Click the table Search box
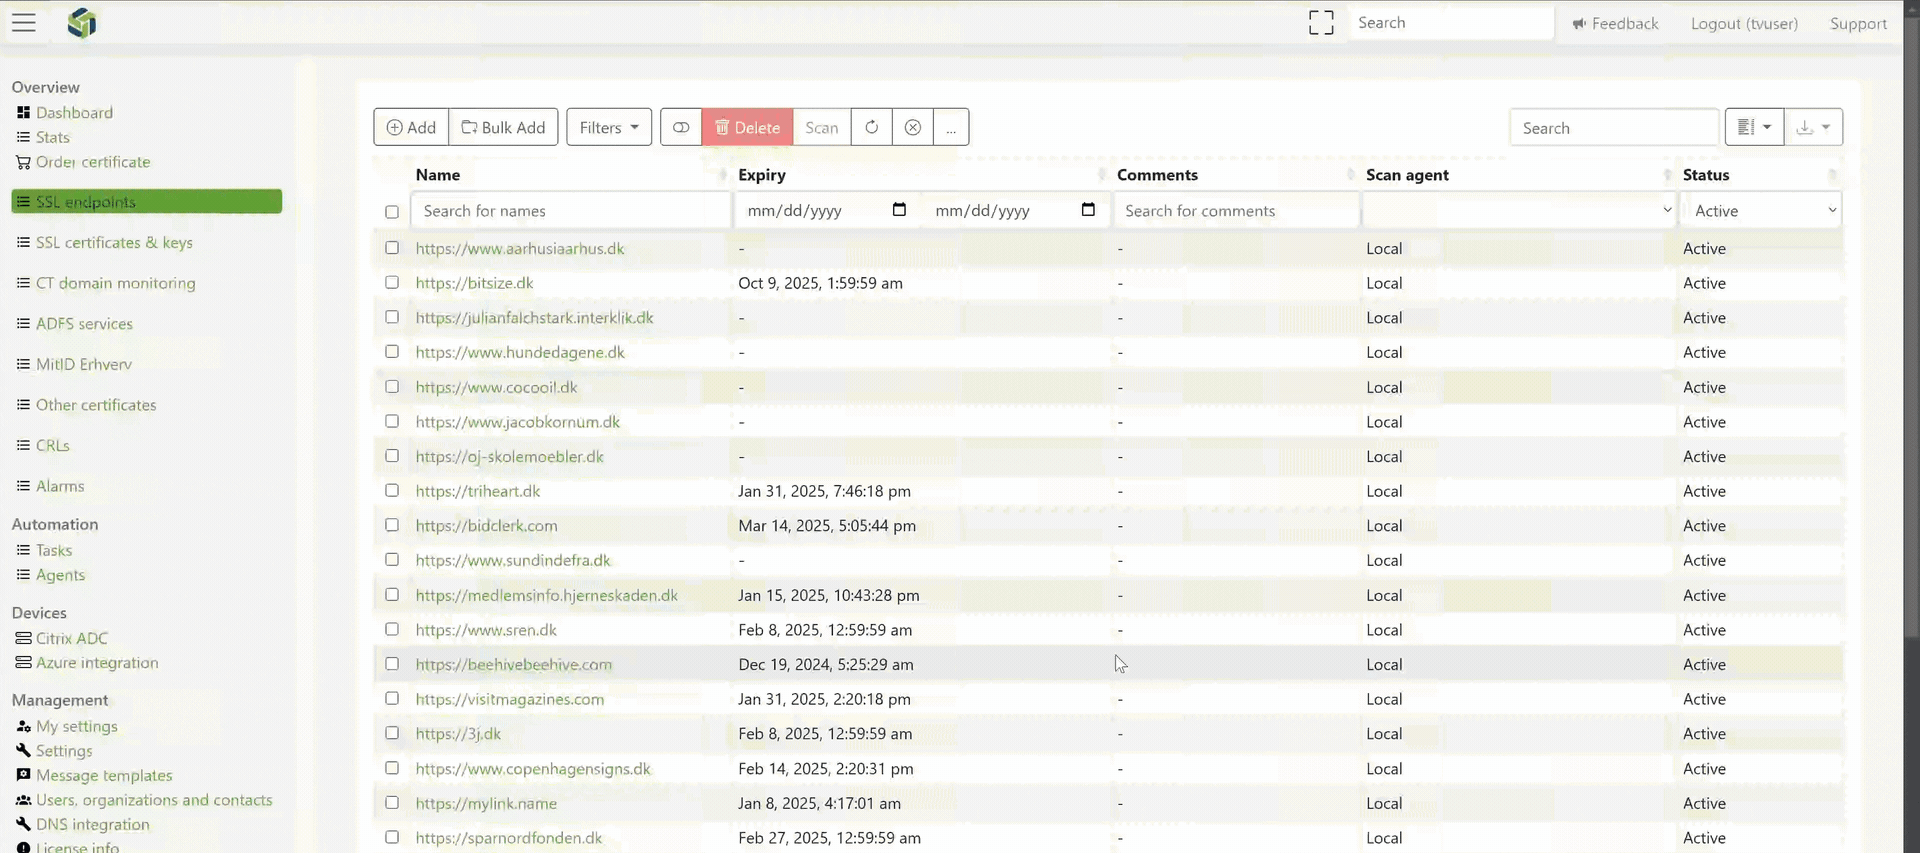Viewport: 1920px width, 853px height. [1613, 127]
